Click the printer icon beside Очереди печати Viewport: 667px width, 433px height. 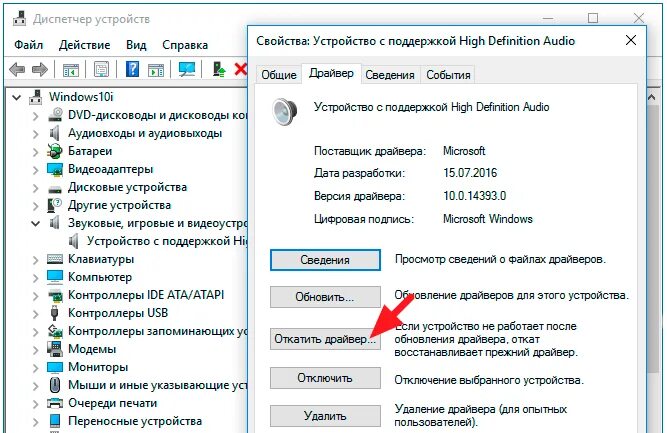point(55,403)
